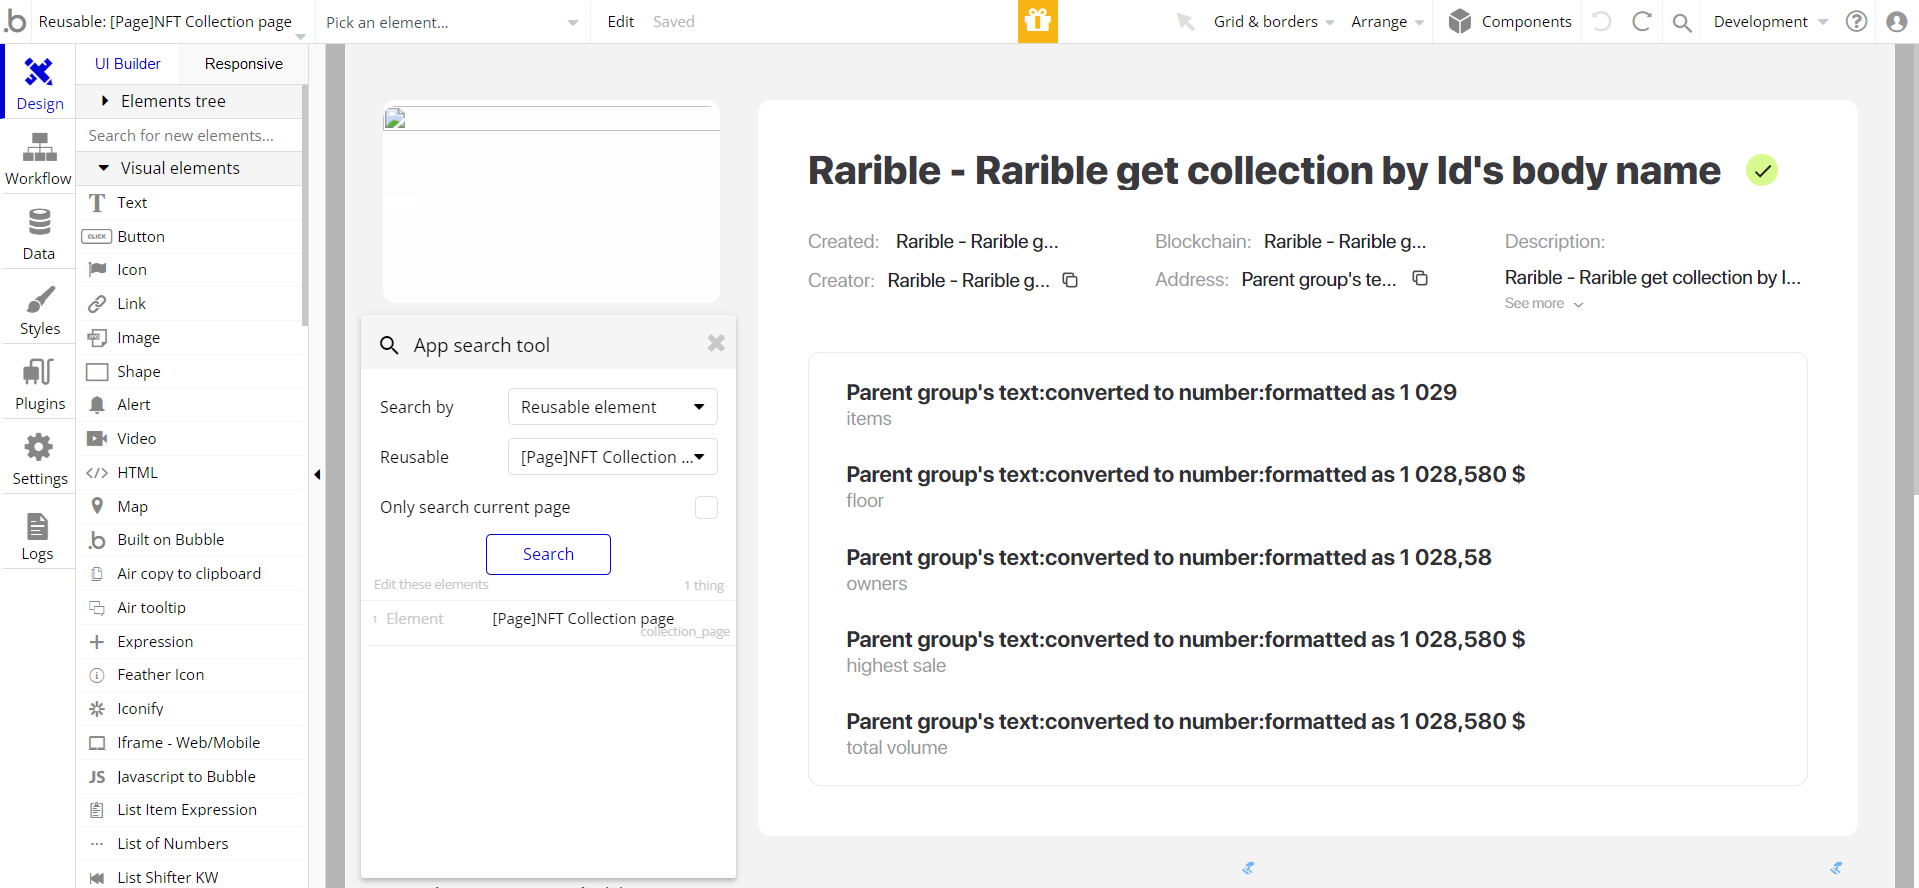This screenshot has height=888, width=1919.
Task: Add a Map element from palette
Action: coord(190,506)
